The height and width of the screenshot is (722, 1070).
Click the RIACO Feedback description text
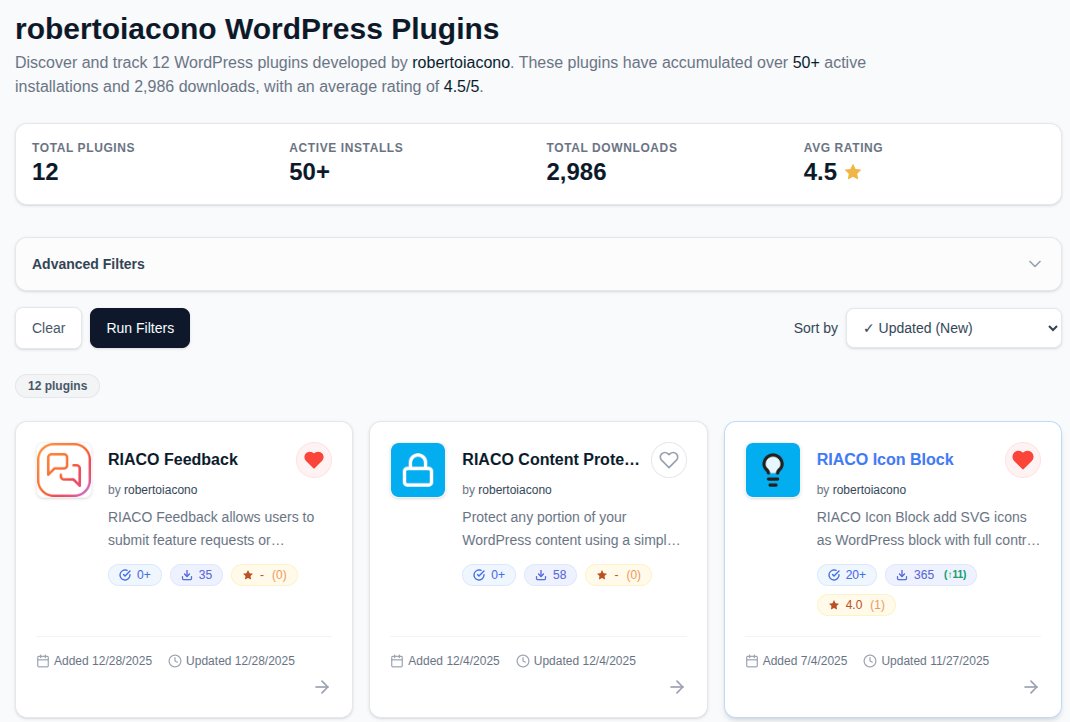pos(211,529)
